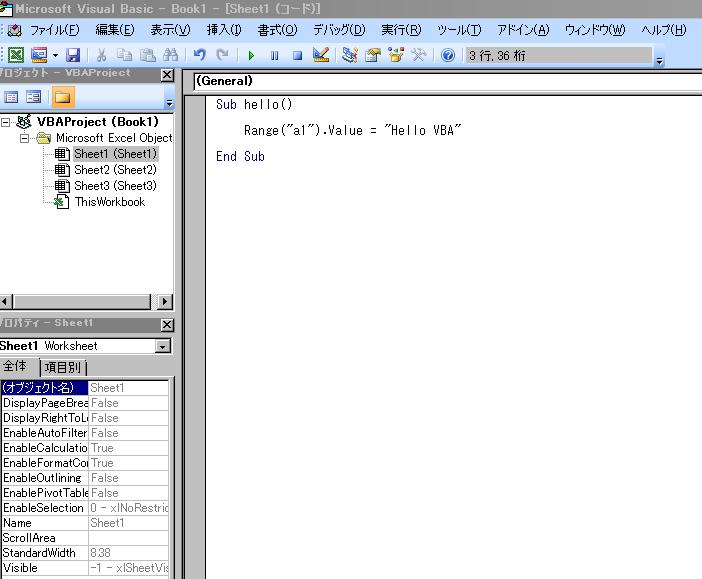The image size is (702, 579).
Task: Select VBAProject (Book1) root label
Action: coord(98,122)
